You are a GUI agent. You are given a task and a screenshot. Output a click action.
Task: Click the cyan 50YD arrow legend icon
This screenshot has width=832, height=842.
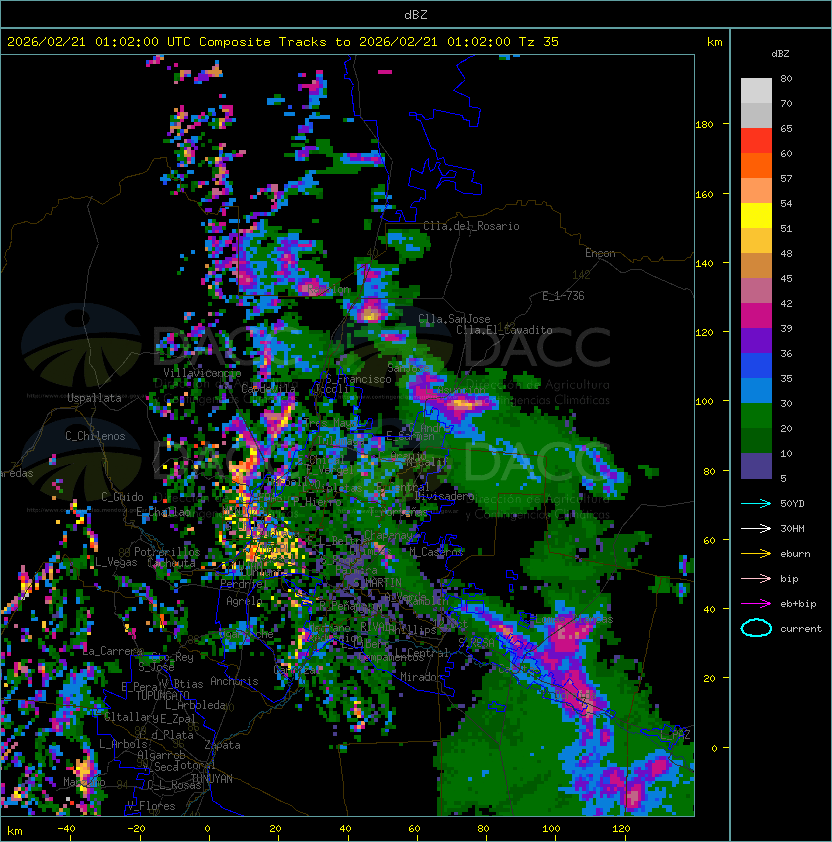pos(756,504)
